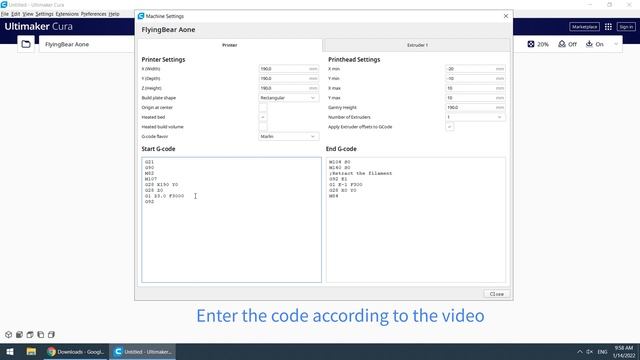The image size is (640, 360).
Task: Toggle Heated bed checkbox
Action: pos(263,117)
